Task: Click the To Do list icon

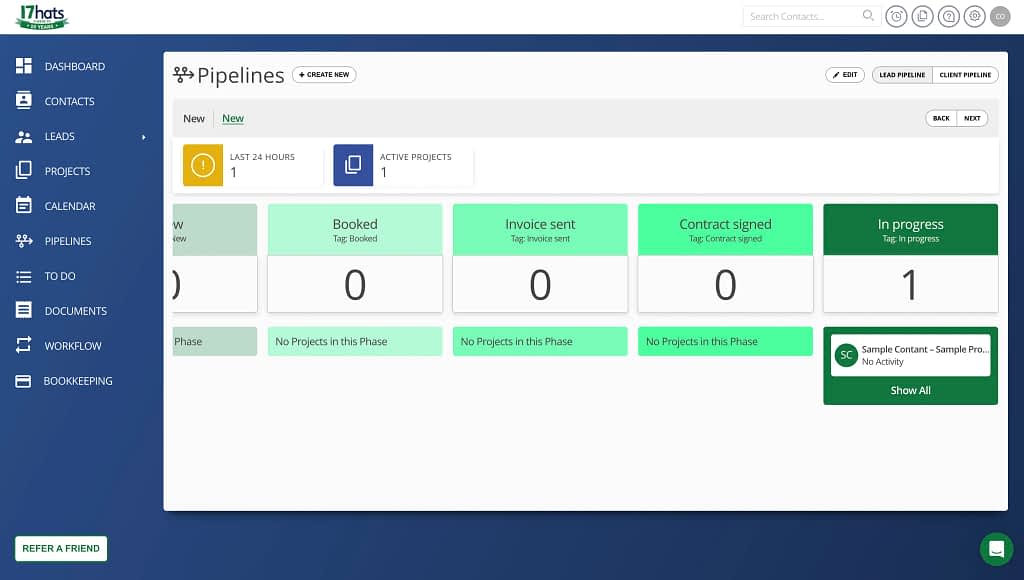Action: coord(24,276)
